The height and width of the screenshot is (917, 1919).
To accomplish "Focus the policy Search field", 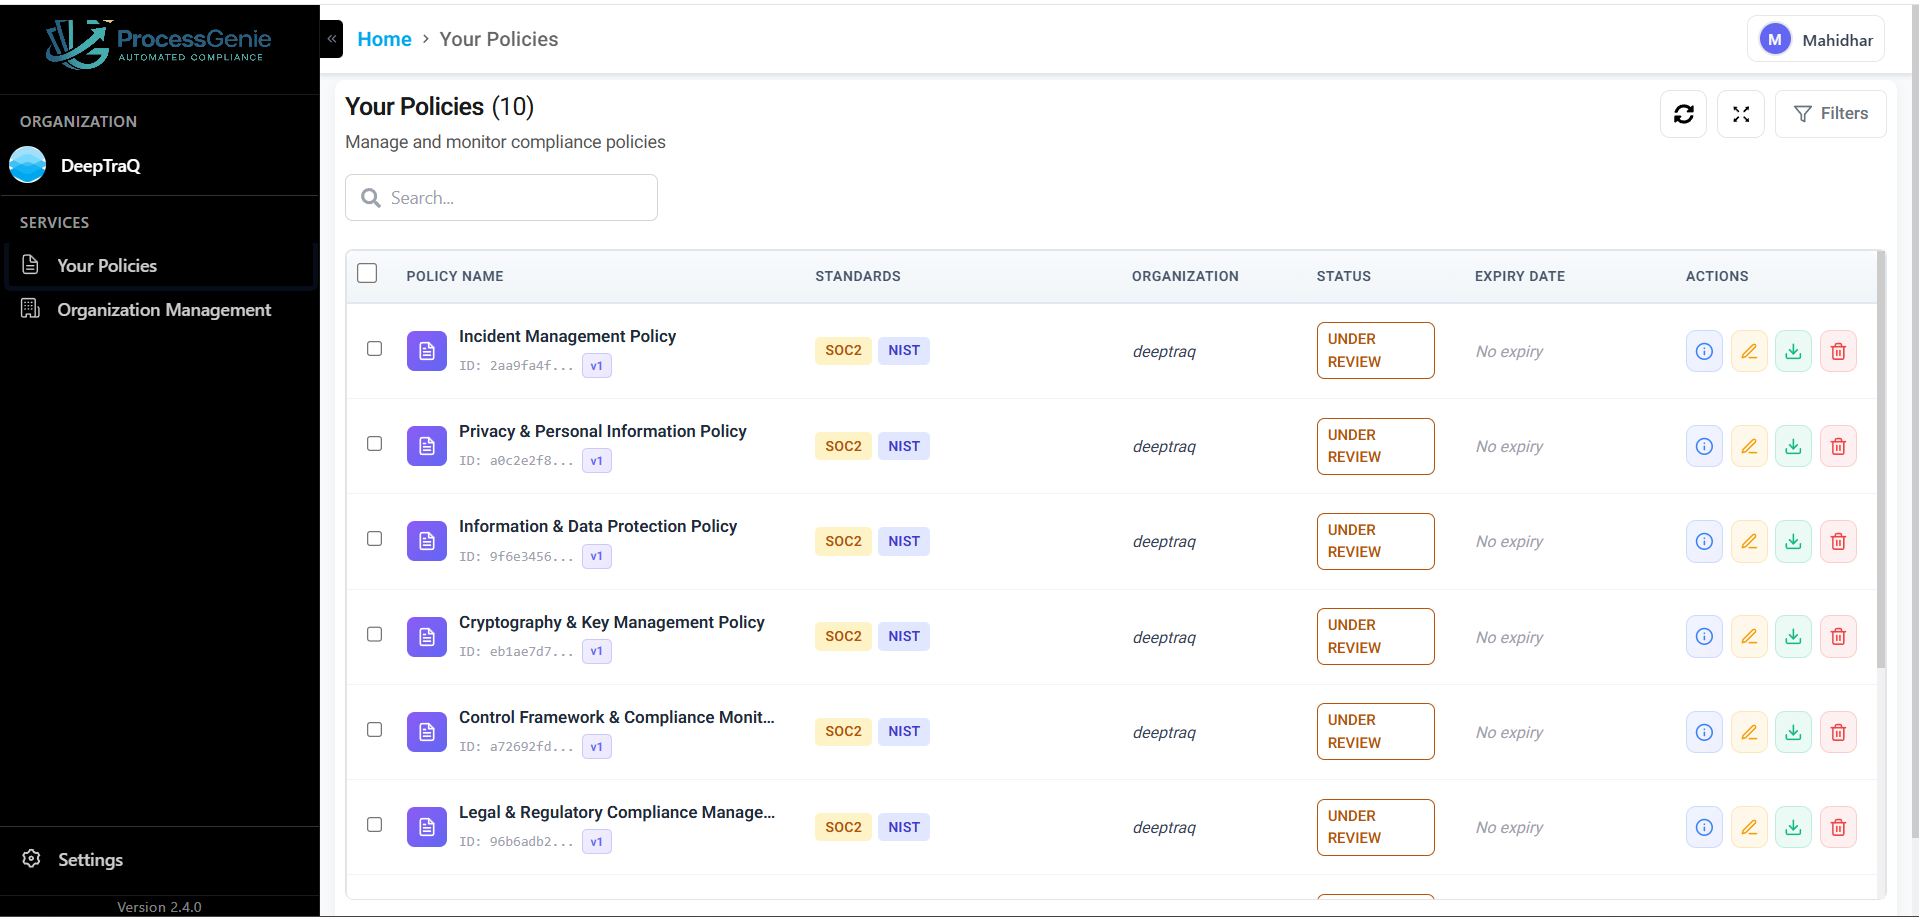I will click(501, 198).
